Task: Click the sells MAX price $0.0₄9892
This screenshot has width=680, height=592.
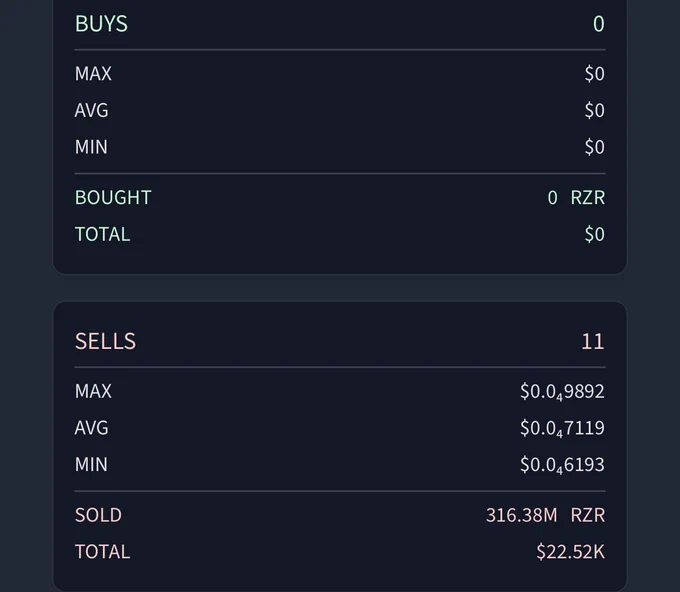Action: click(562, 391)
